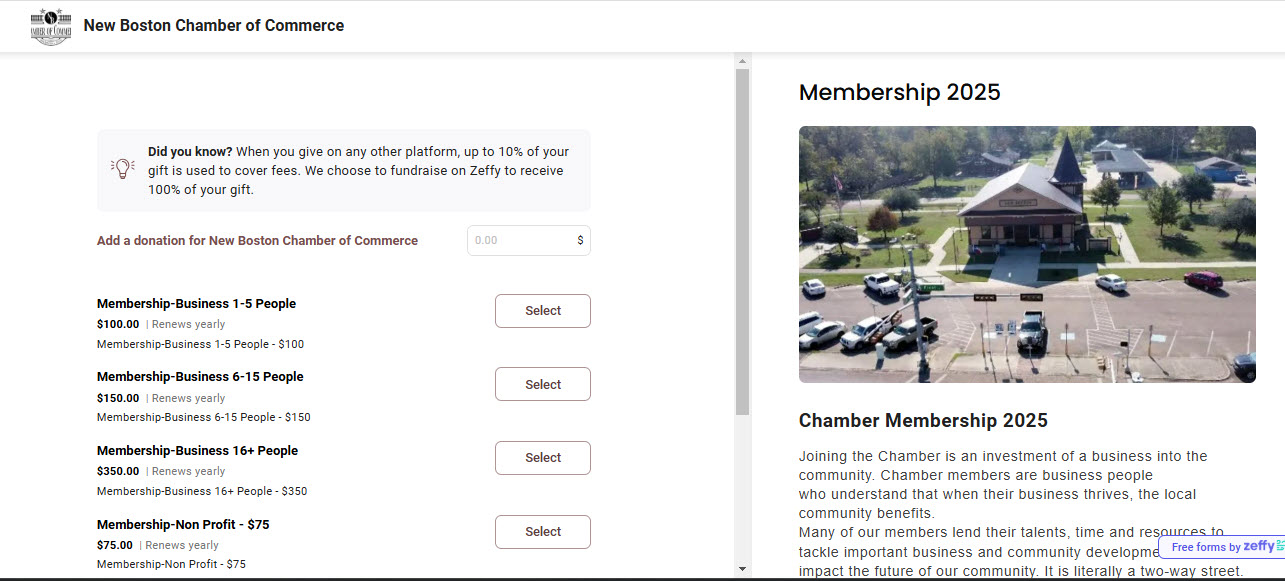1285x581 pixels.
Task: Click the lightbulb icon in the tip box
Action: (x=122, y=166)
